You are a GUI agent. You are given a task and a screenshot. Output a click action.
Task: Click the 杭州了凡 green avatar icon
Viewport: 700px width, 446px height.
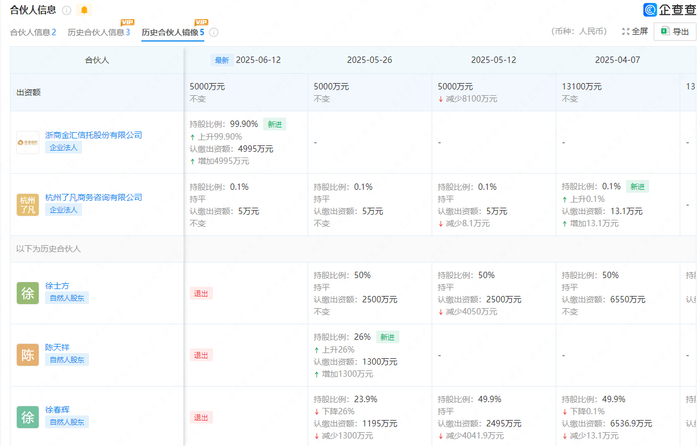27,203
